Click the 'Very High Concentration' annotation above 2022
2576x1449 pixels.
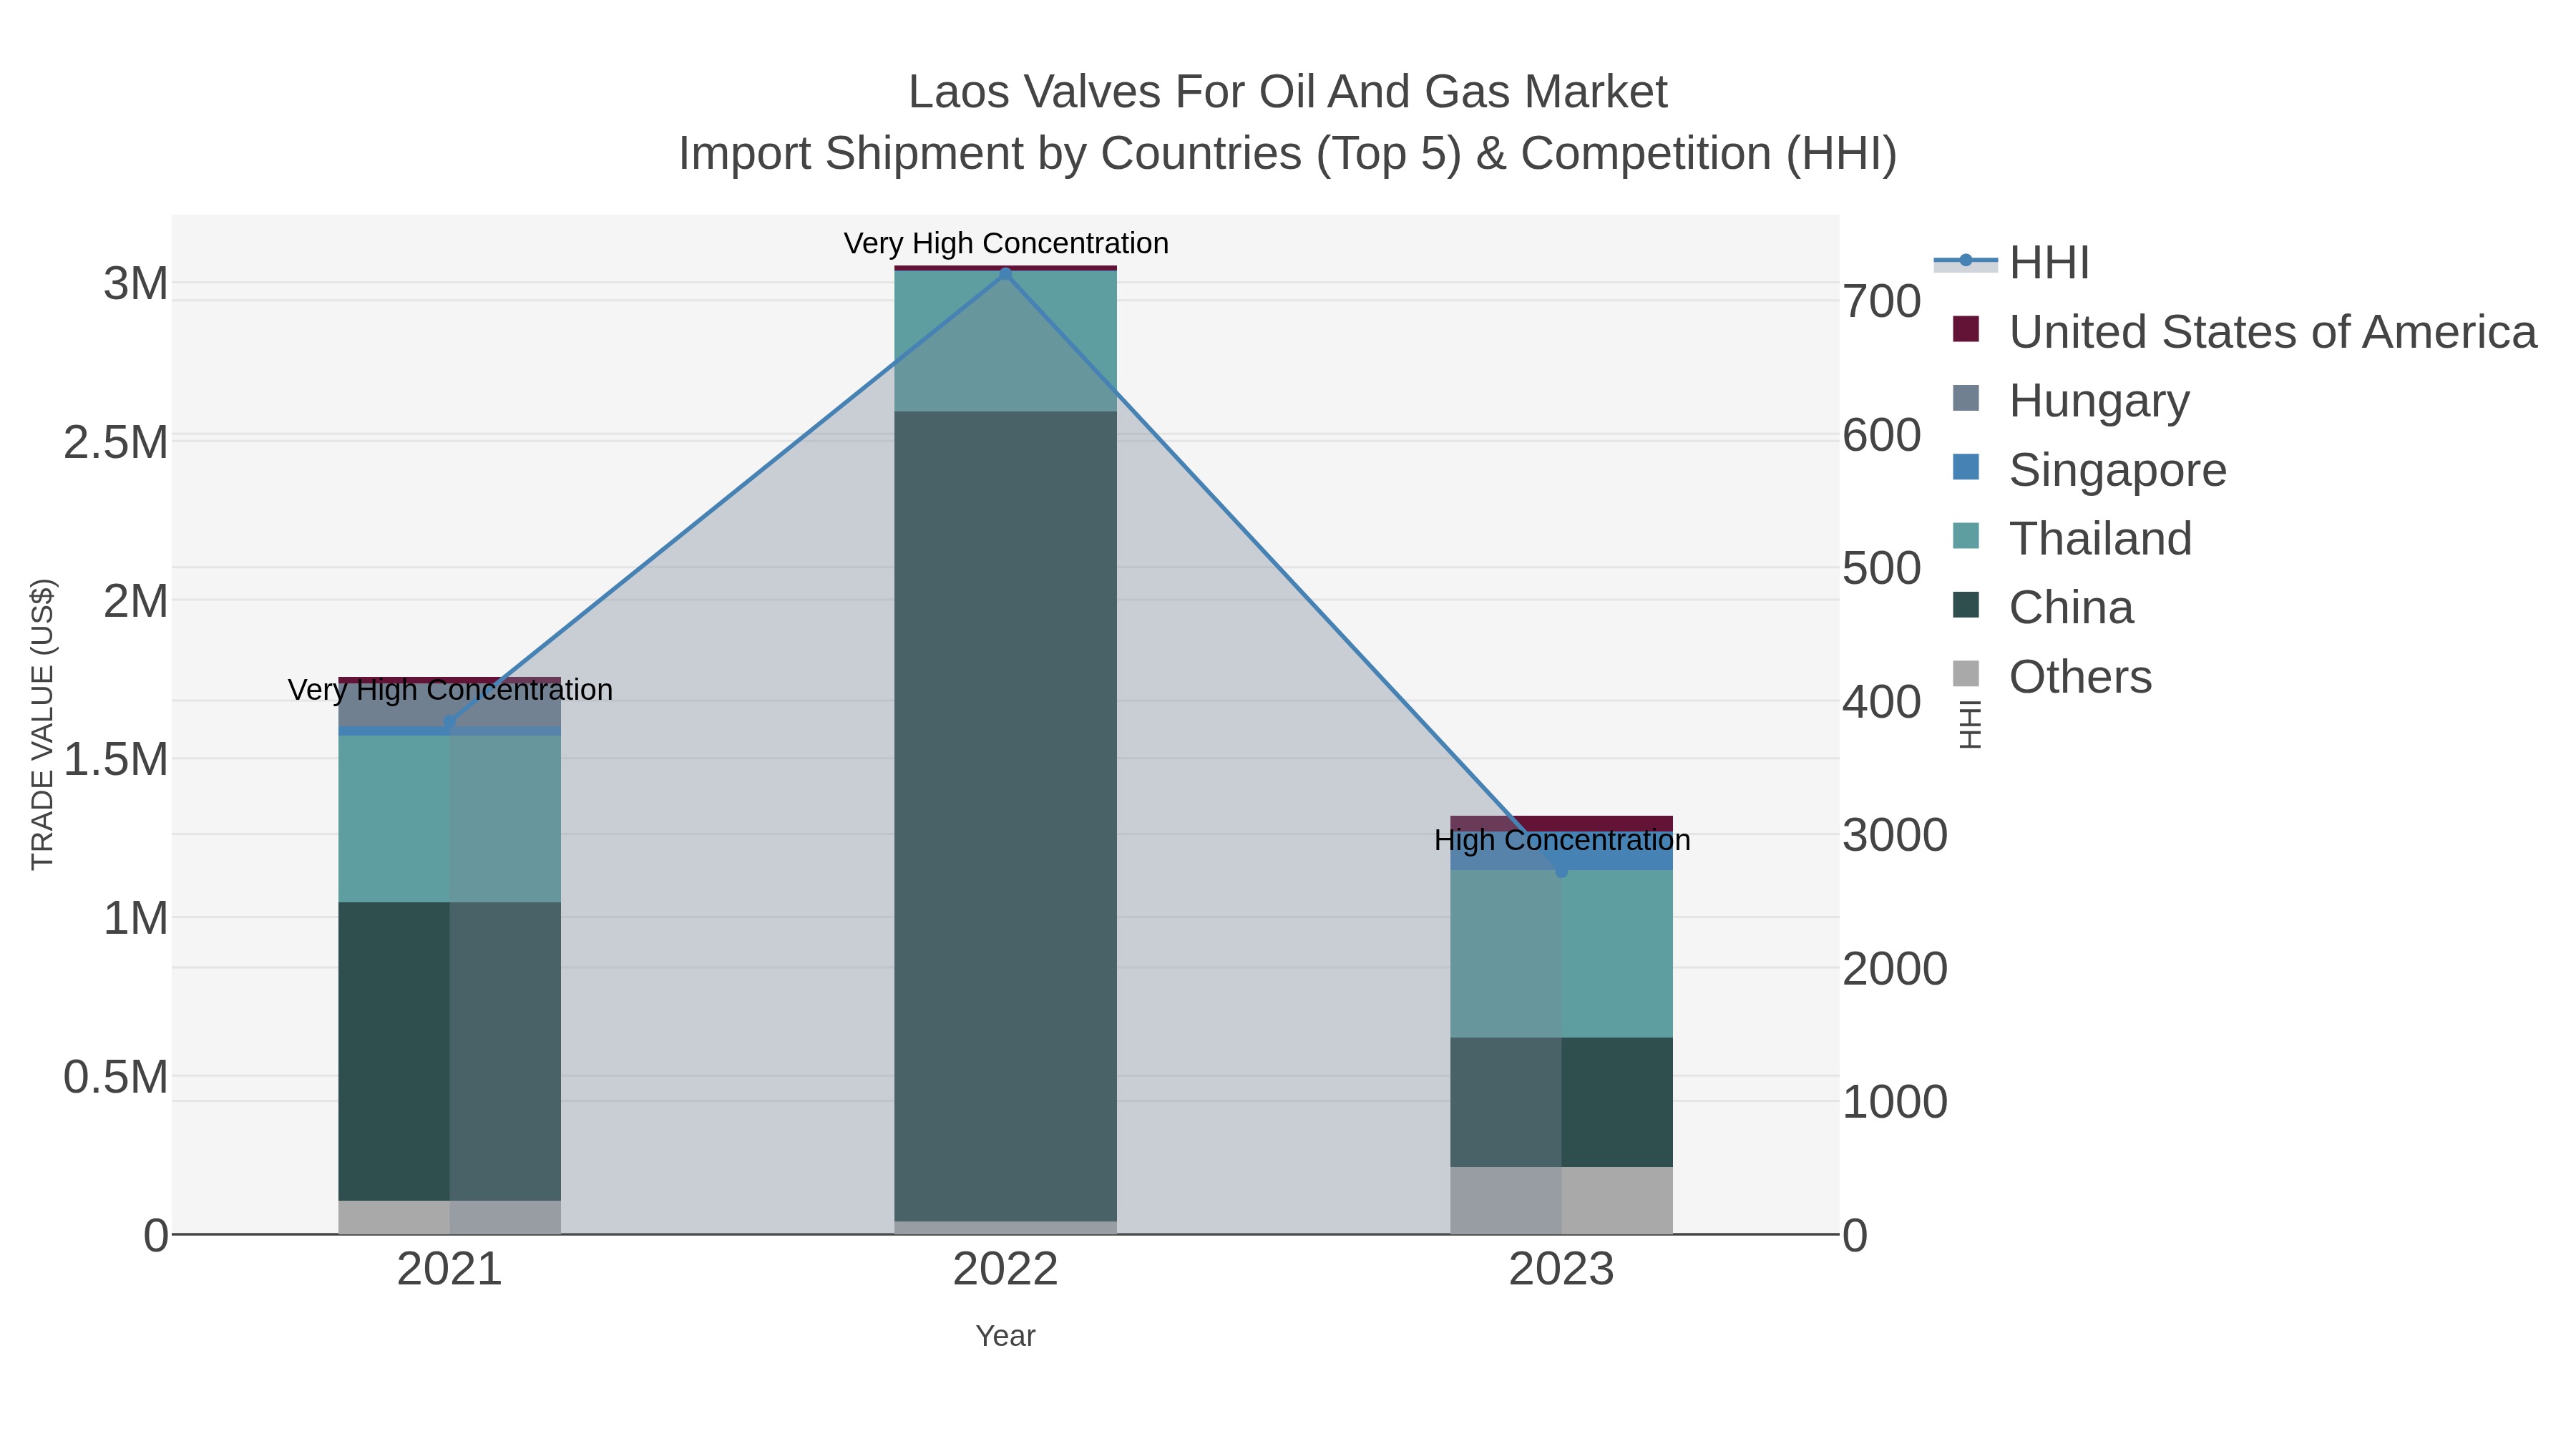point(1006,243)
